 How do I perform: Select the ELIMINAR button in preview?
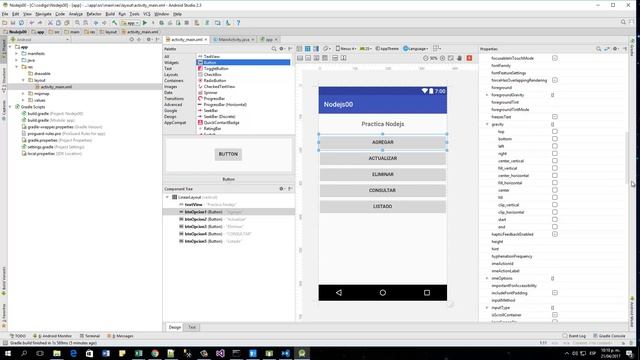[382, 174]
